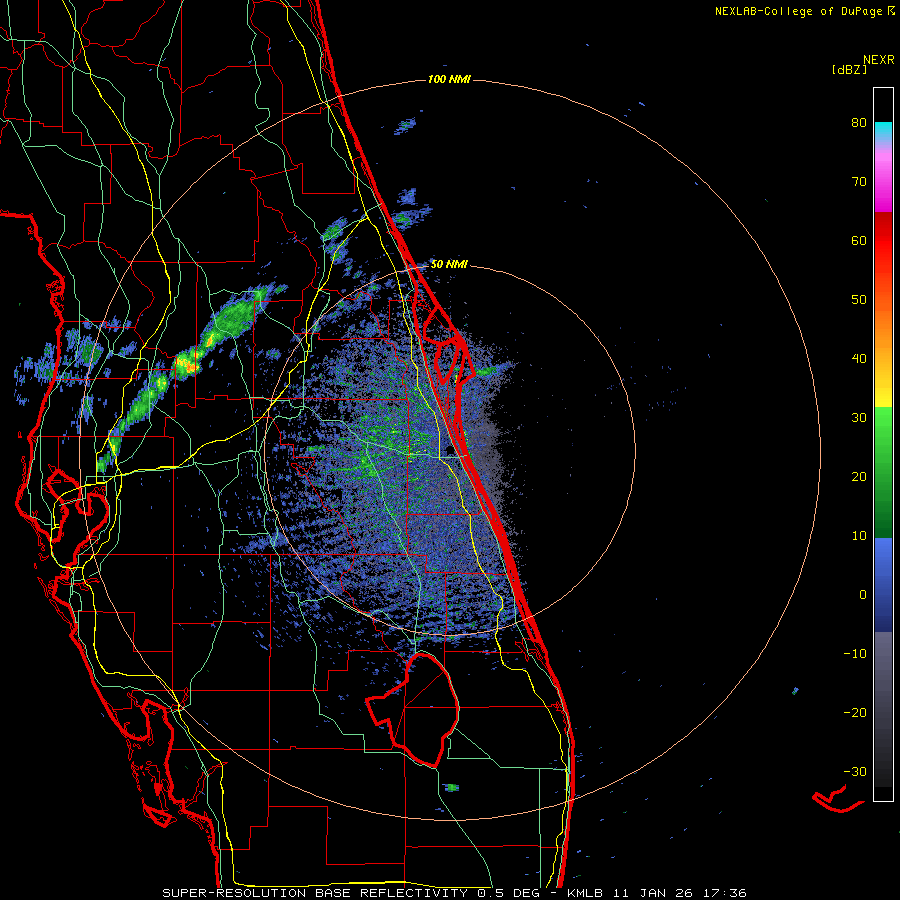Image resolution: width=900 pixels, height=900 pixels.
Task: Click the -10 value on the dBZ scale
Action: (855, 653)
